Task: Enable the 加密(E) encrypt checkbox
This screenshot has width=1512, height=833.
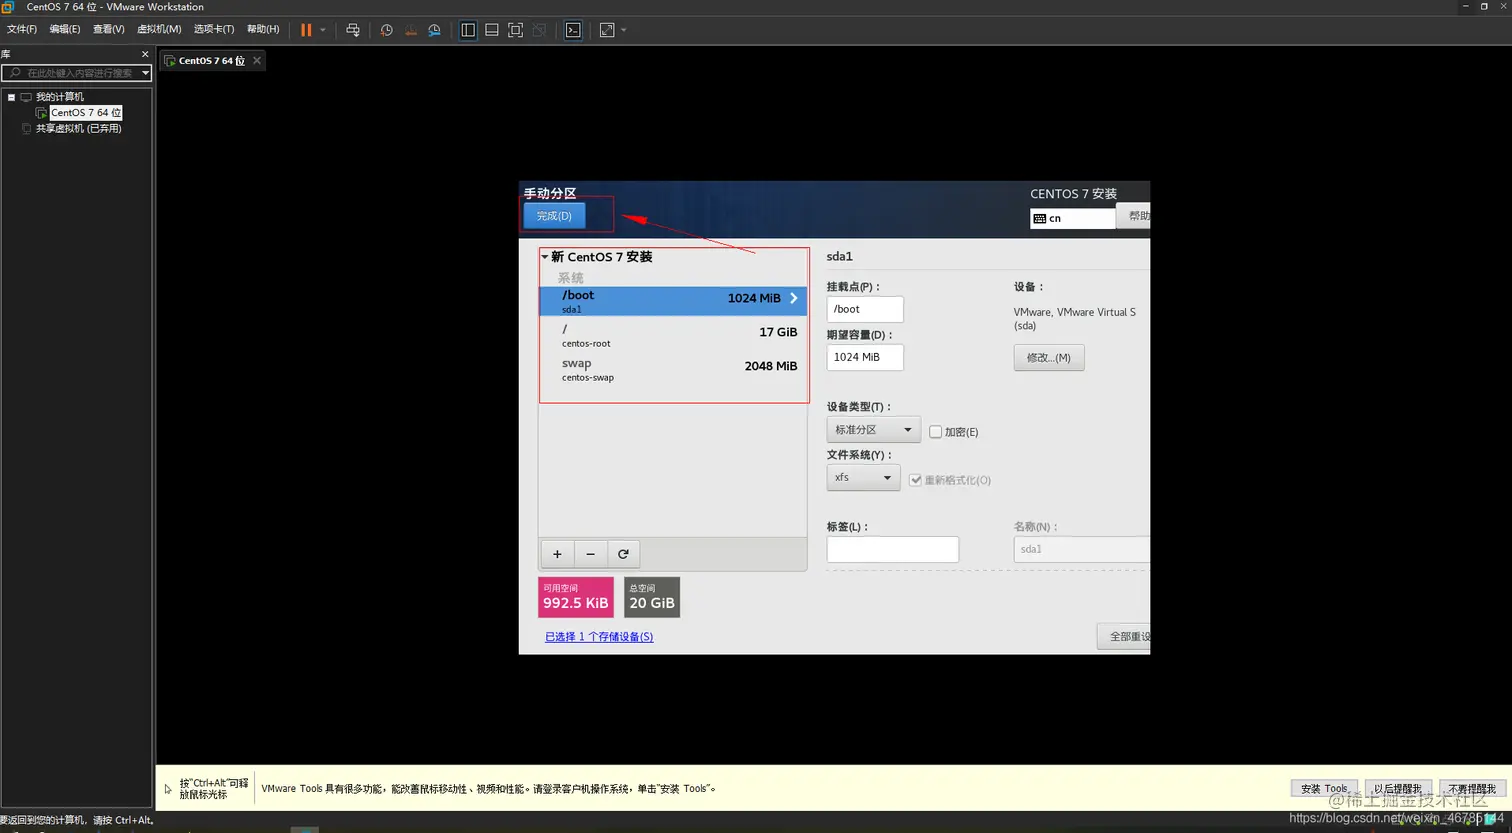Action: point(936,432)
